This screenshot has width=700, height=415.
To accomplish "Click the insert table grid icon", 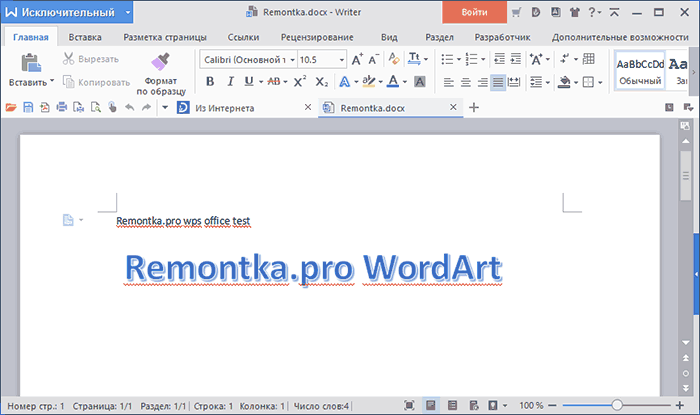I will [589, 58].
